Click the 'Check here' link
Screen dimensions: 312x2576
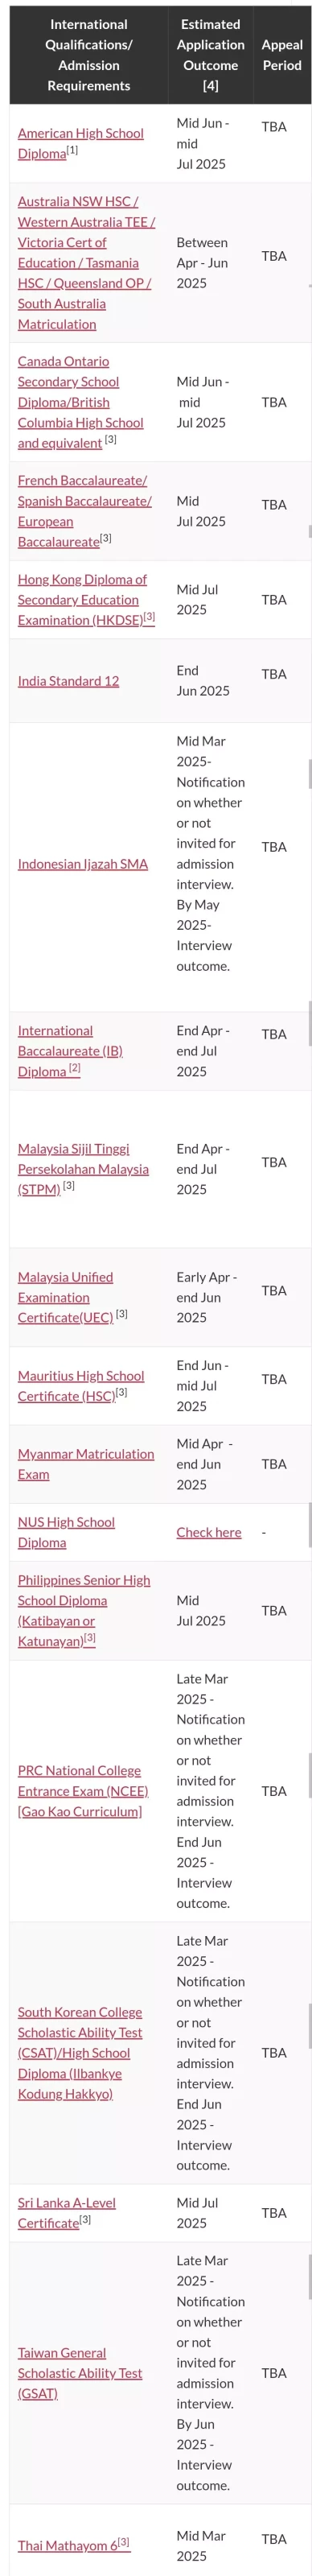208,1532
